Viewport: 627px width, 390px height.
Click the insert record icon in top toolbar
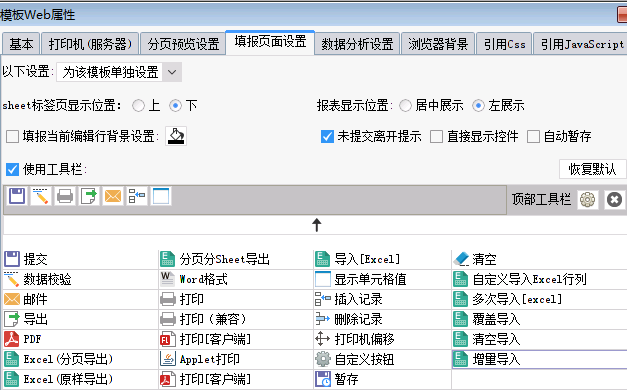click(x=137, y=196)
